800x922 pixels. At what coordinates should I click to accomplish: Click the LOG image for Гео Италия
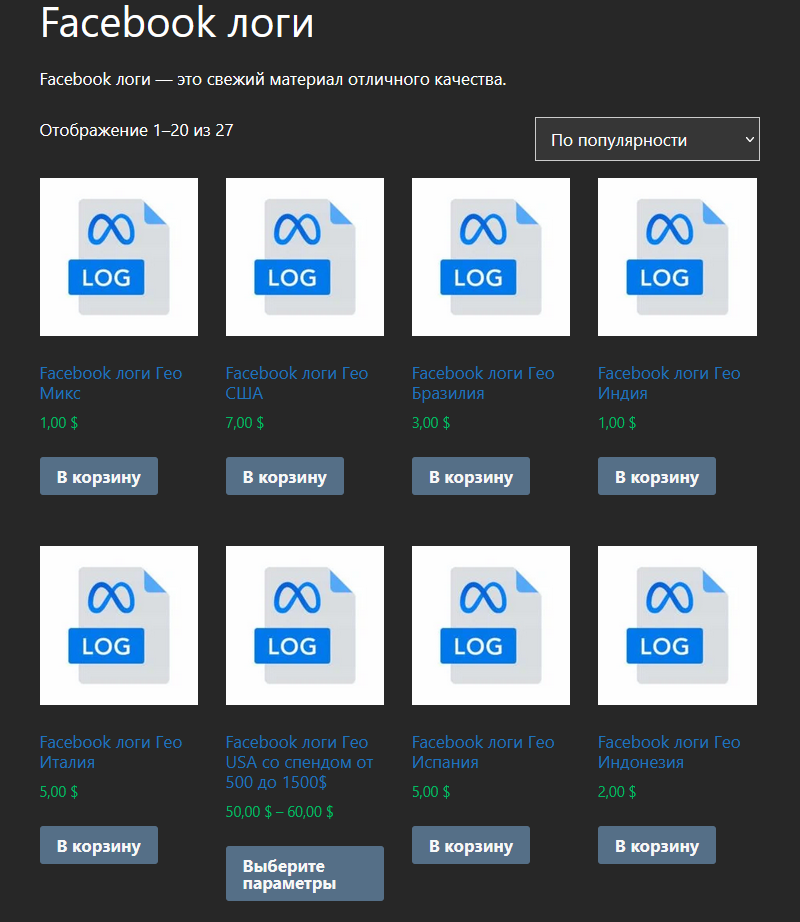click(119, 626)
